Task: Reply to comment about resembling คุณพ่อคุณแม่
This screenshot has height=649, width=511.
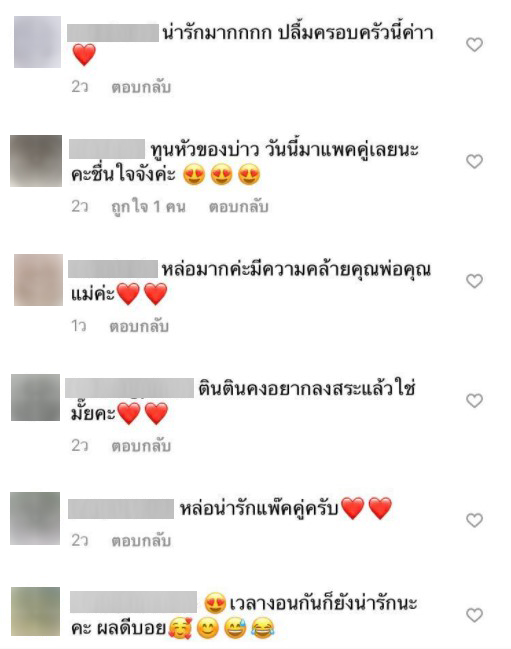Action: tap(139, 326)
